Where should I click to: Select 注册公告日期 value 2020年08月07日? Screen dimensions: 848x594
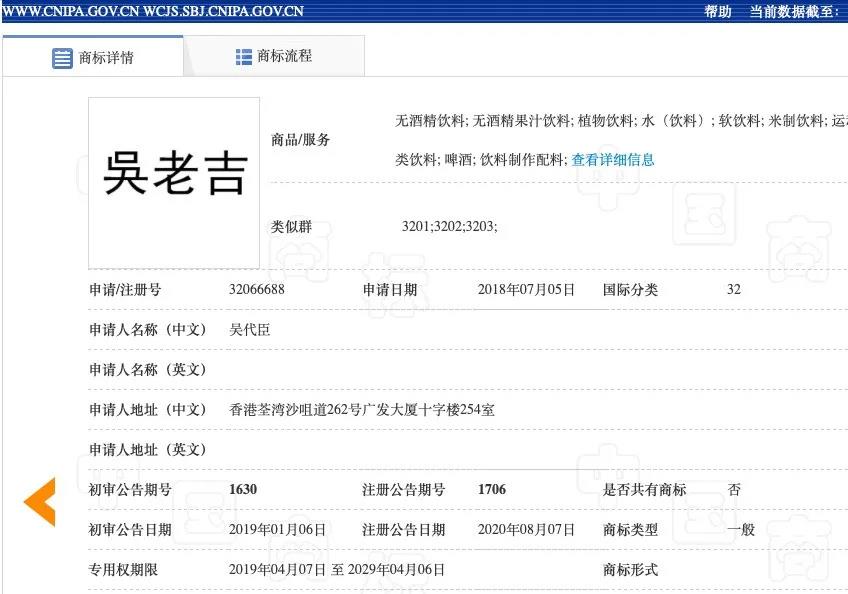526,529
